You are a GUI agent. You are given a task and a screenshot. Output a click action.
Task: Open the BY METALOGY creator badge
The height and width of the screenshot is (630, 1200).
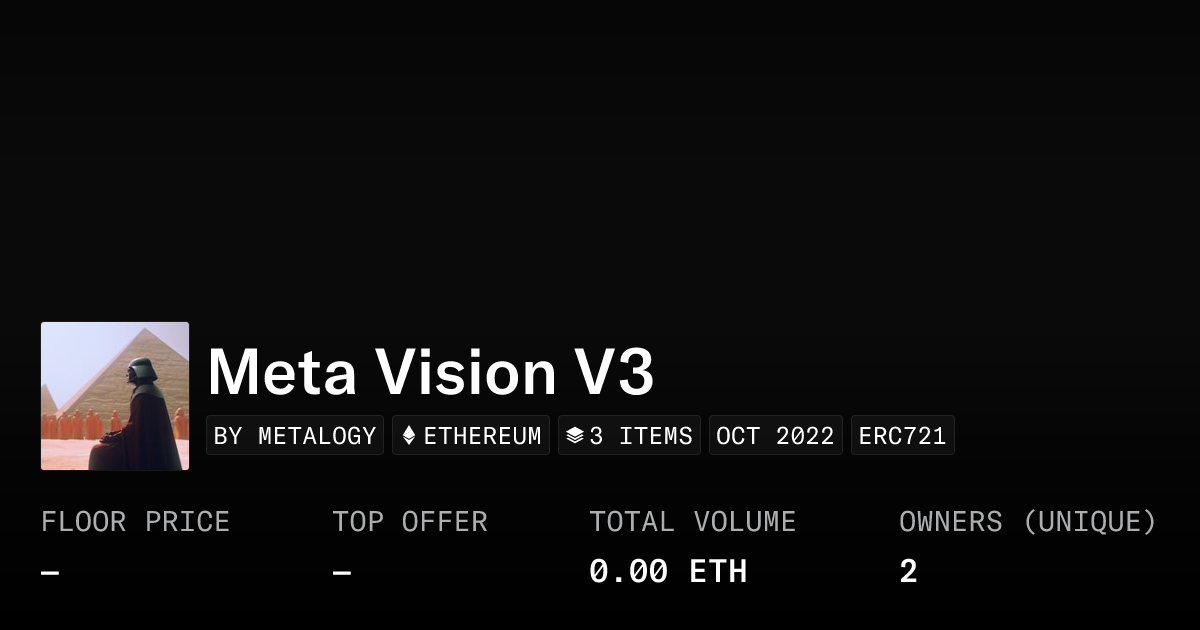(x=295, y=436)
